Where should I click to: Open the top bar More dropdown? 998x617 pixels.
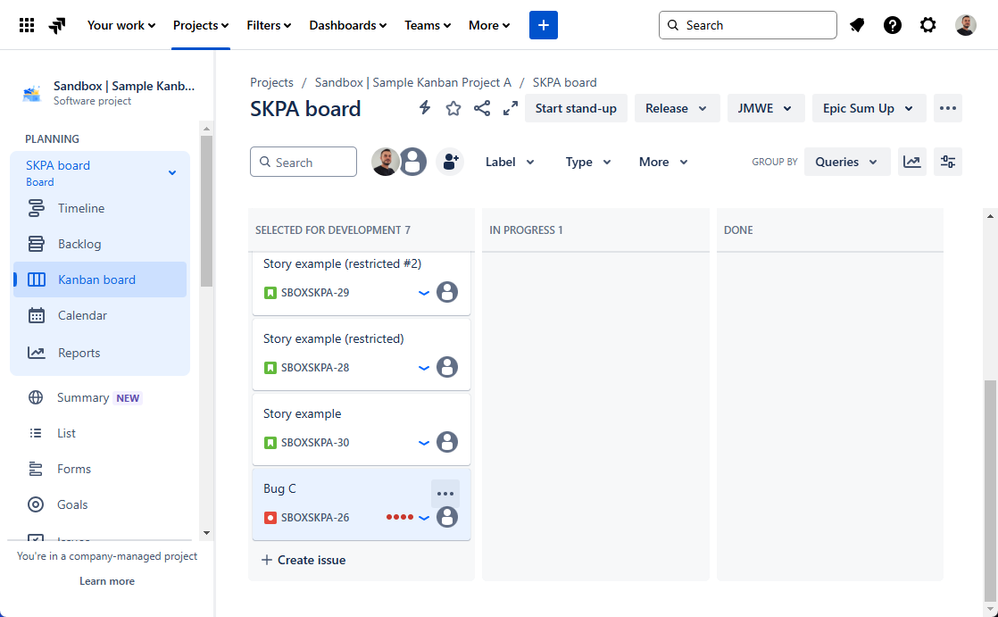(489, 25)
